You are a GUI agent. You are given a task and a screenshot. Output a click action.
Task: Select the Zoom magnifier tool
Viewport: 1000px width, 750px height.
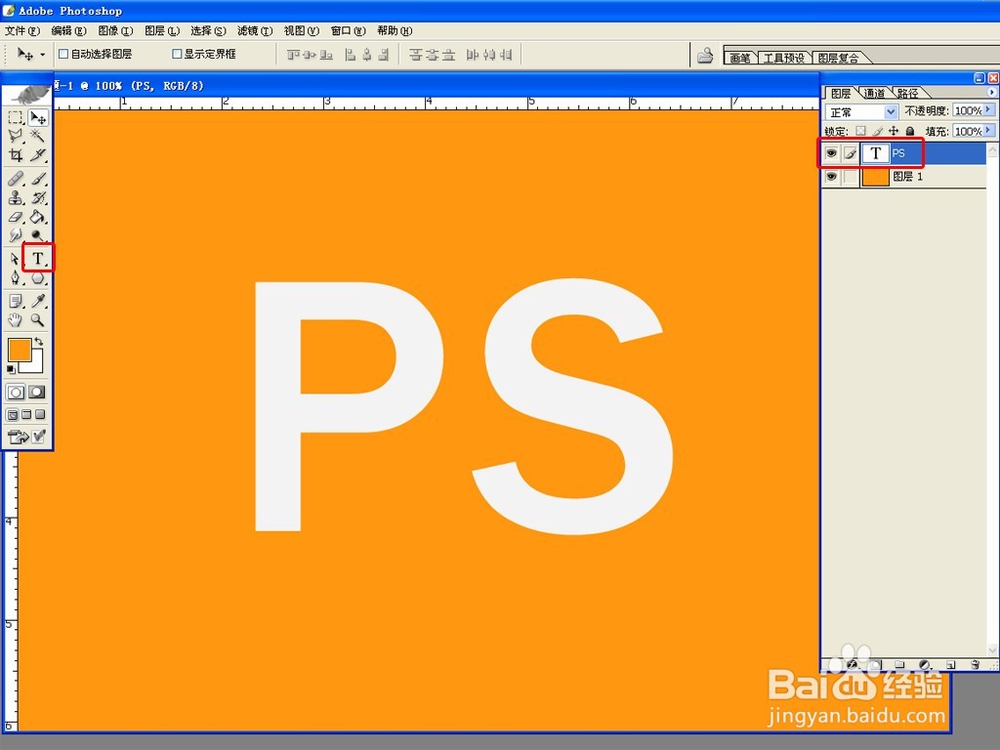tap(38, 320)
